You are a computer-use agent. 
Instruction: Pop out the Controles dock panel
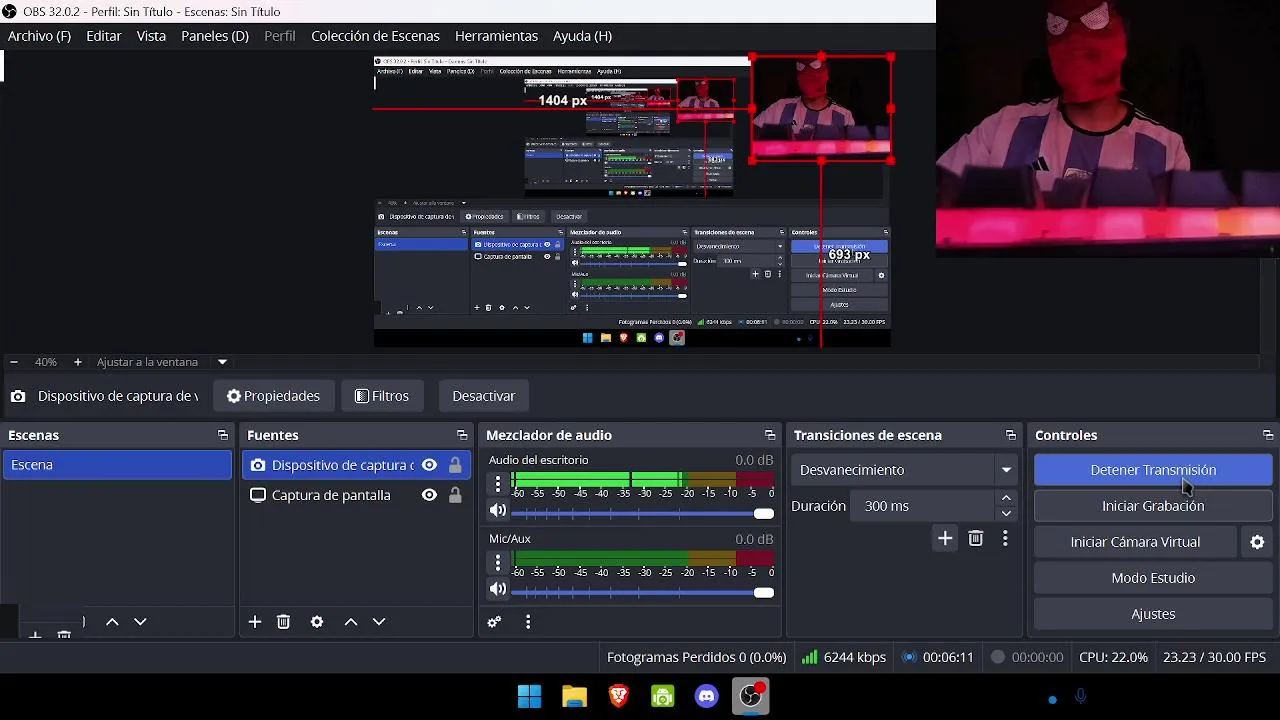(1268, 435)
